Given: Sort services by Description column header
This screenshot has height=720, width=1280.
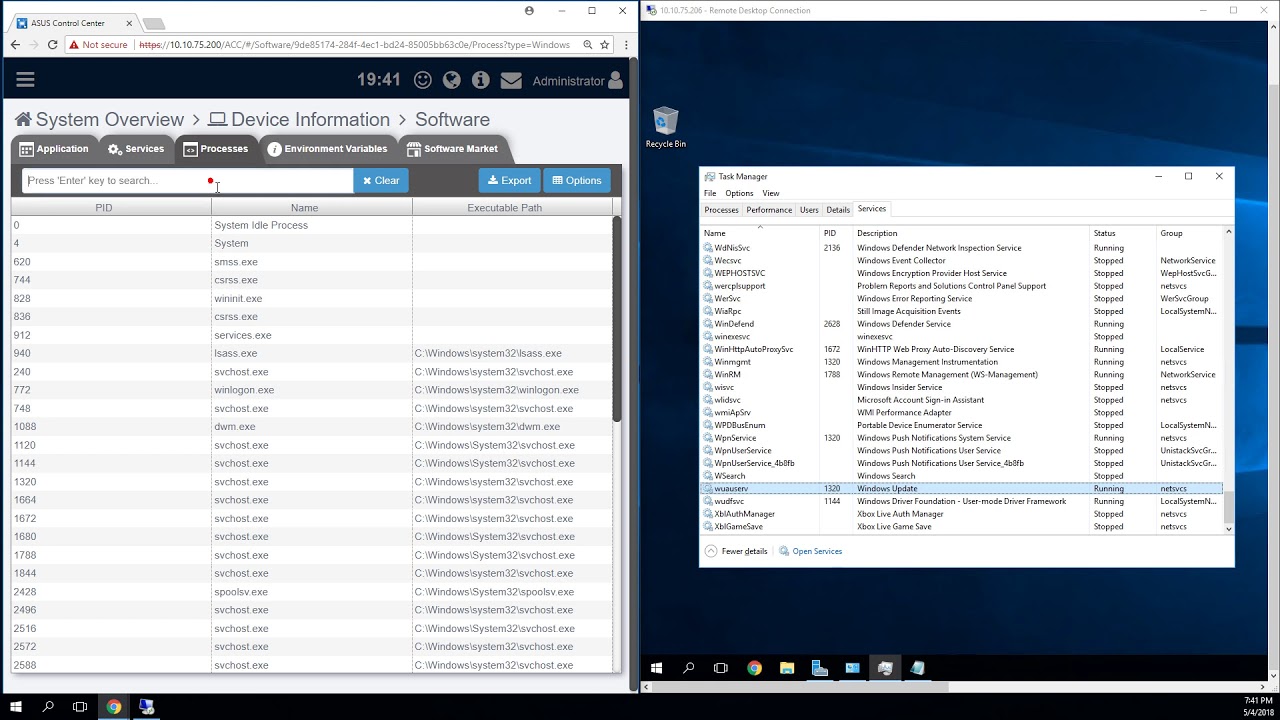Looking at the screenshot, I should click(970, 233).
